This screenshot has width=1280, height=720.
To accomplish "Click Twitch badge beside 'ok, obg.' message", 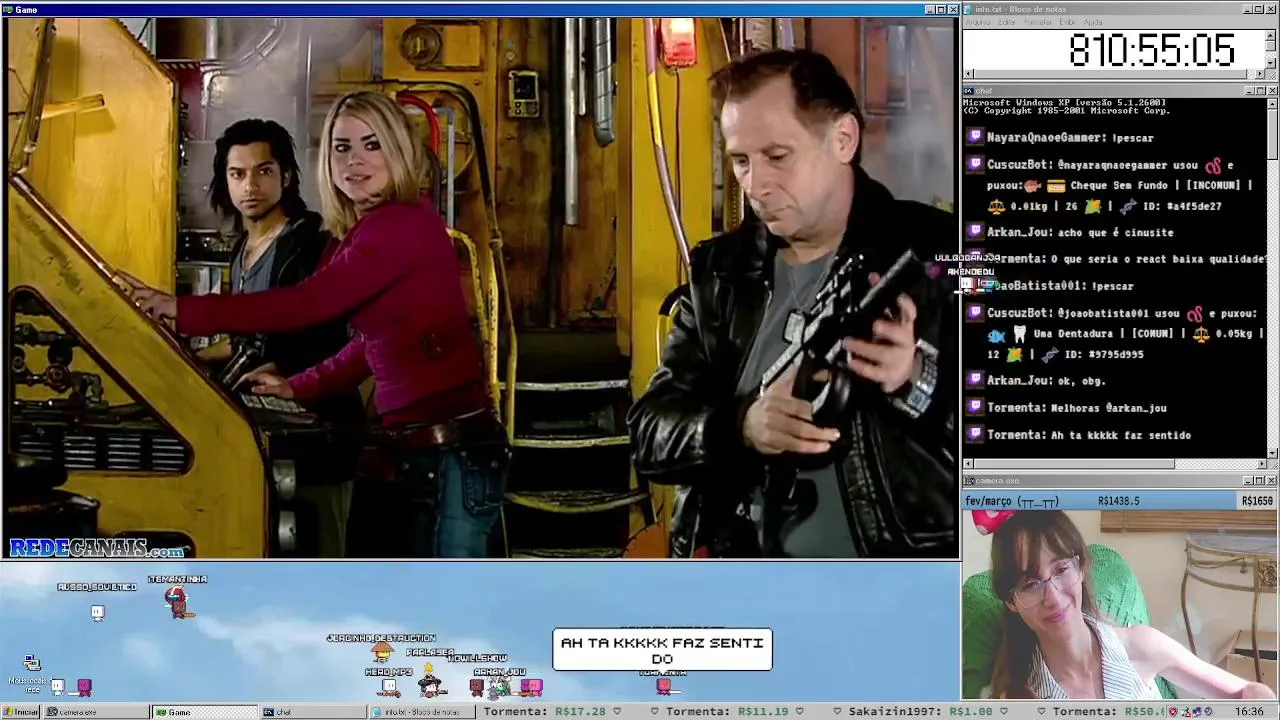I will [976, 380].
